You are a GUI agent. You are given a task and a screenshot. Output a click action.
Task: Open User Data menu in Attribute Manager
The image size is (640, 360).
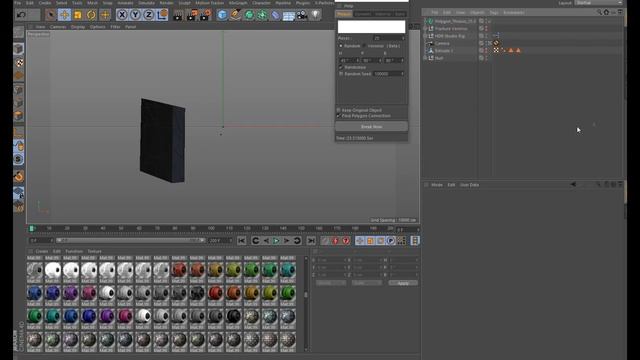click(469, 185)
